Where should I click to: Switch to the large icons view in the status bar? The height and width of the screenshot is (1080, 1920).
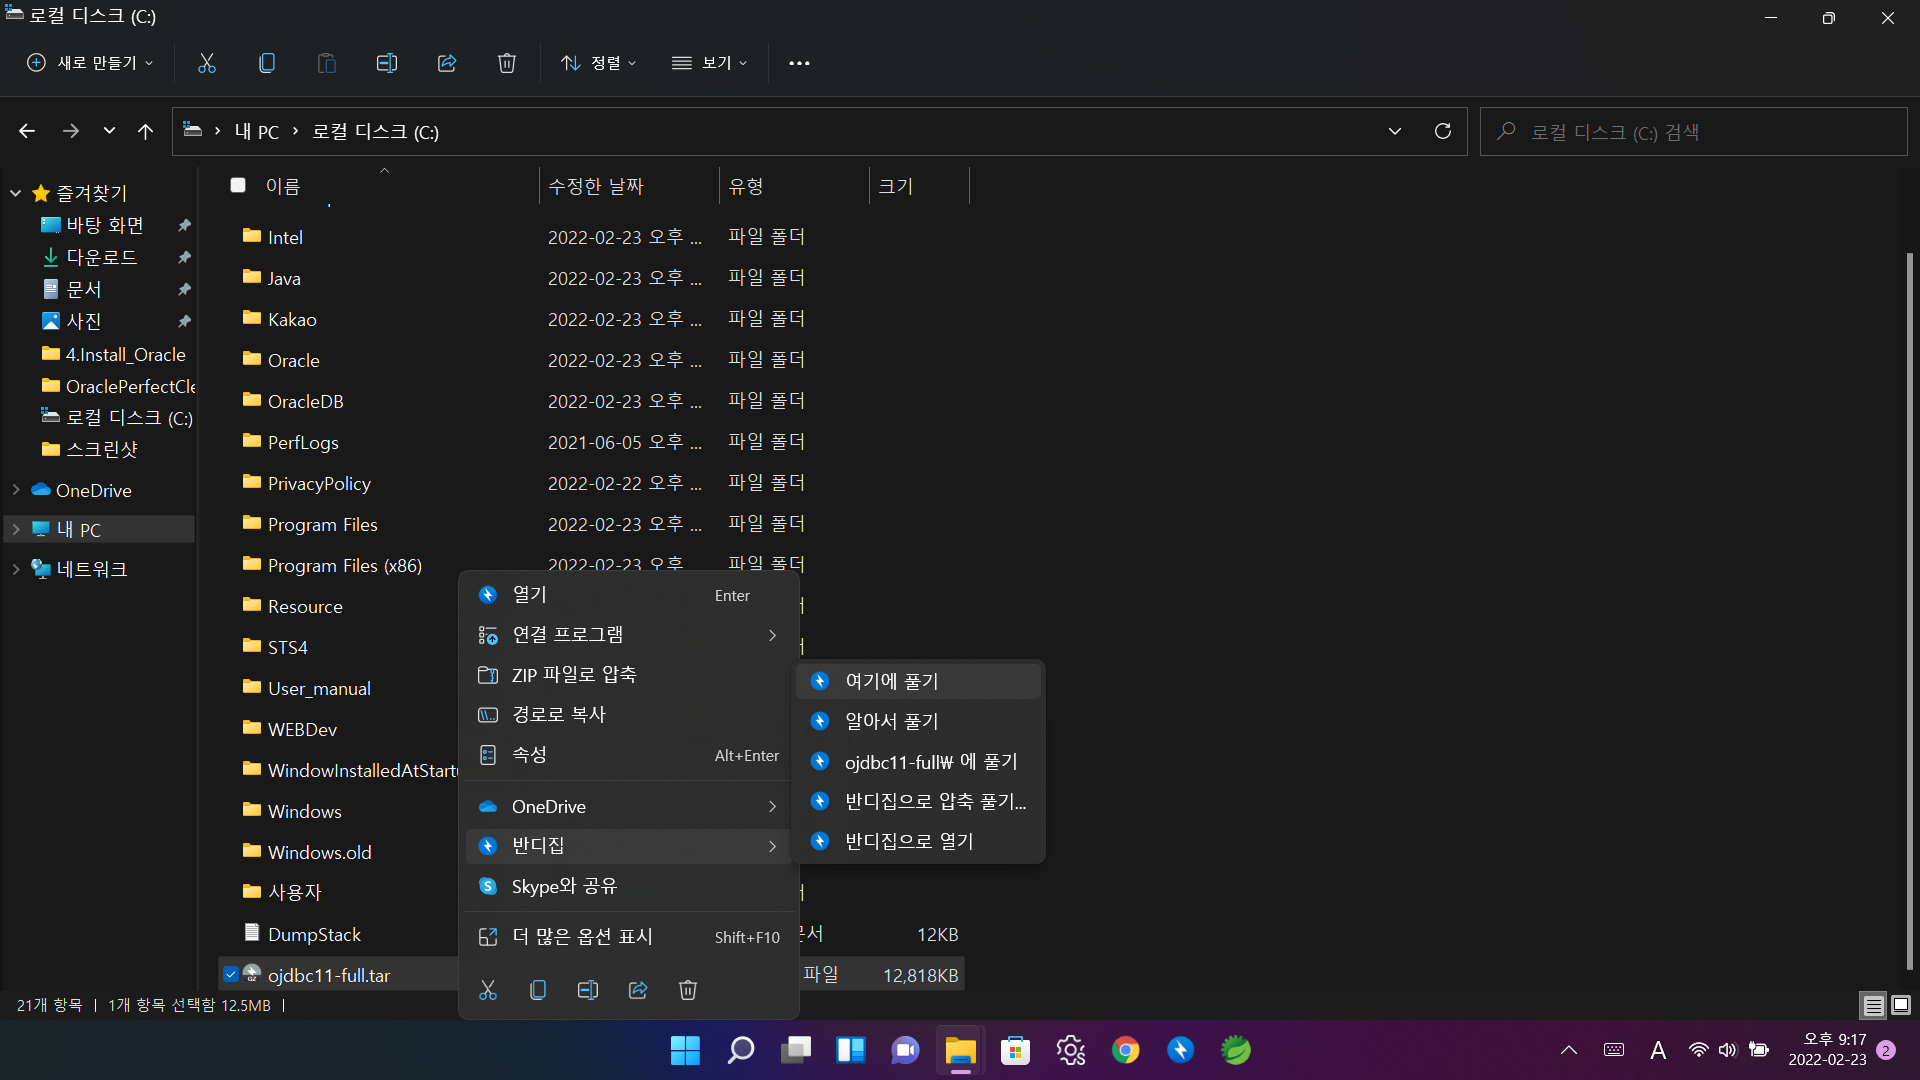1901,1005
